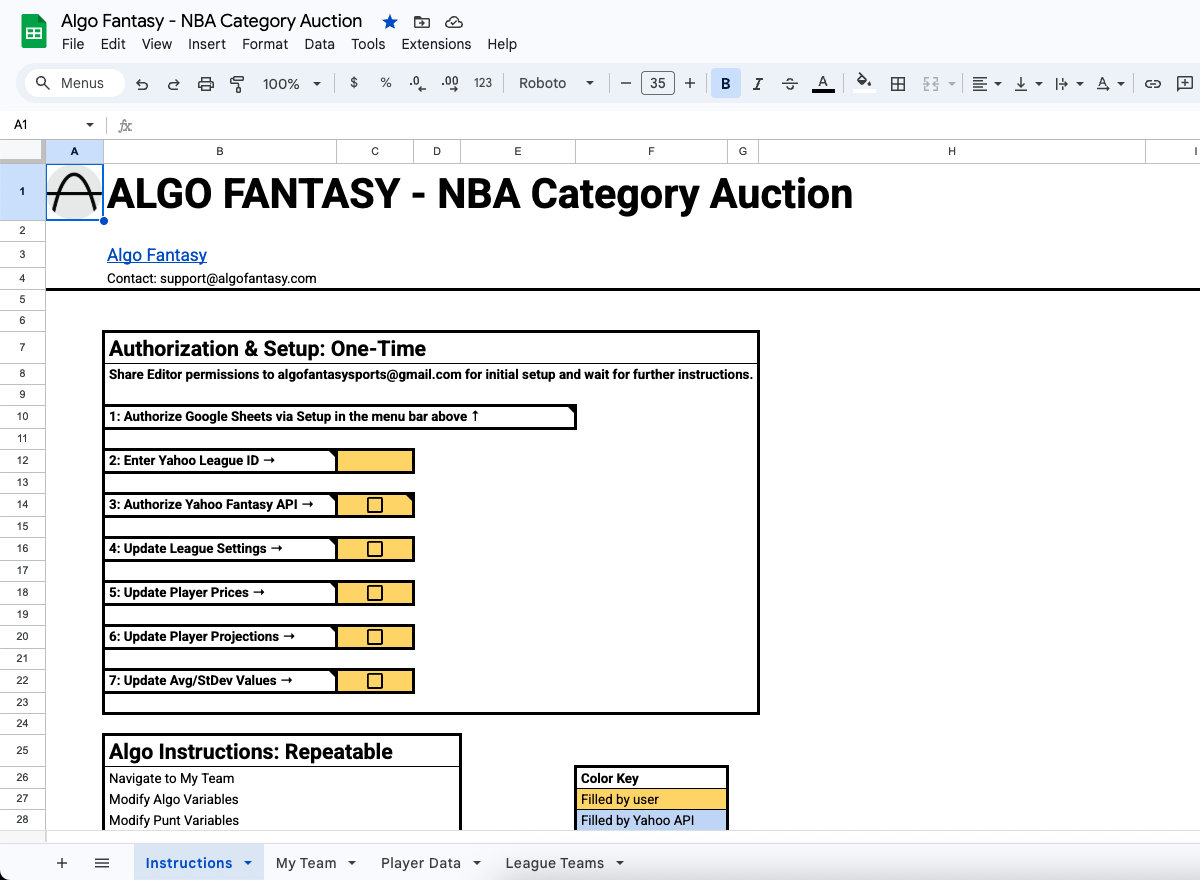
Task: Open the Format menu
Action: click(x=265, y=44)
